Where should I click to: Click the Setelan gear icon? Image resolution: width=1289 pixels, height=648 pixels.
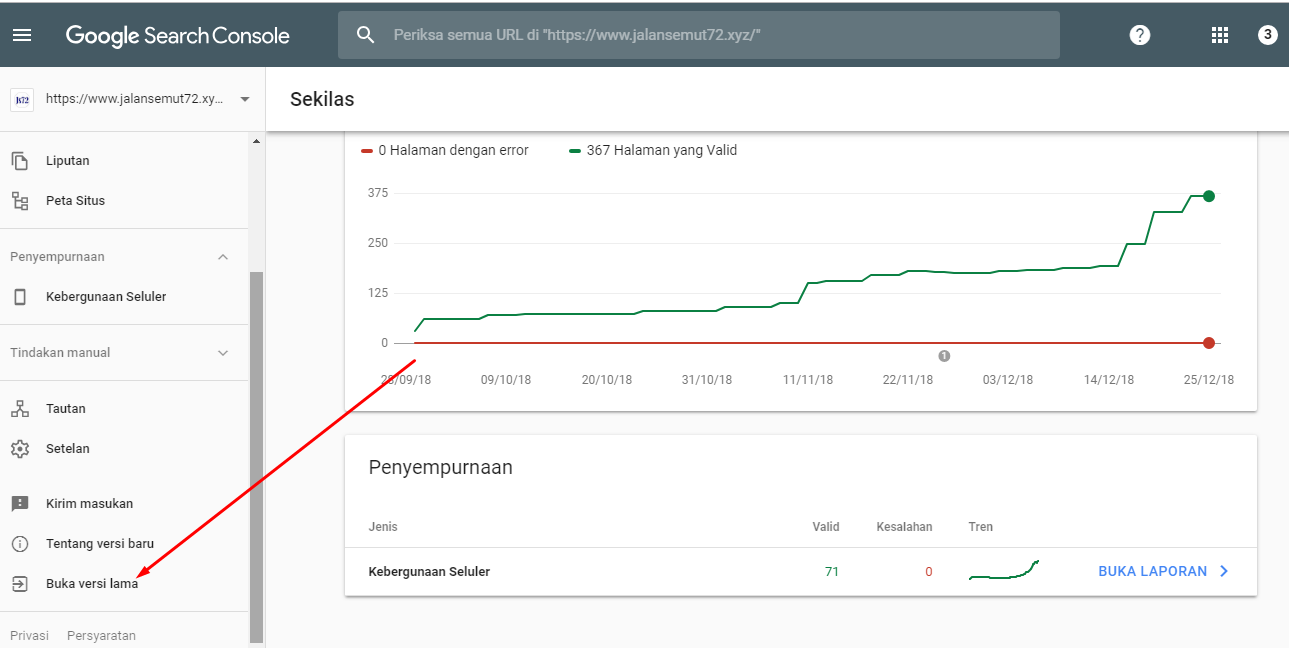(20, 448)
